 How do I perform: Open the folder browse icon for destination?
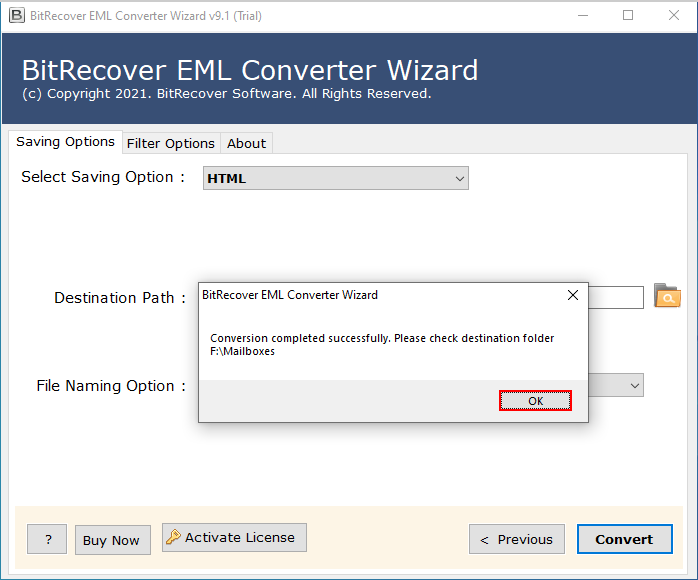(x=667, y=296)
